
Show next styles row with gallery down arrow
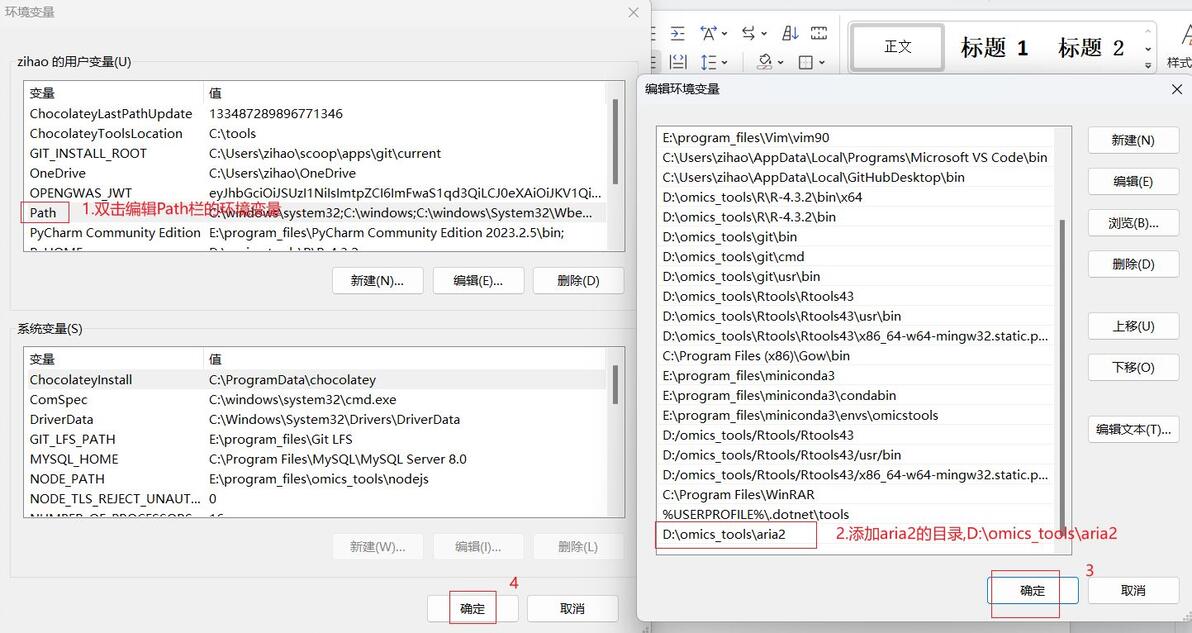1148,49
